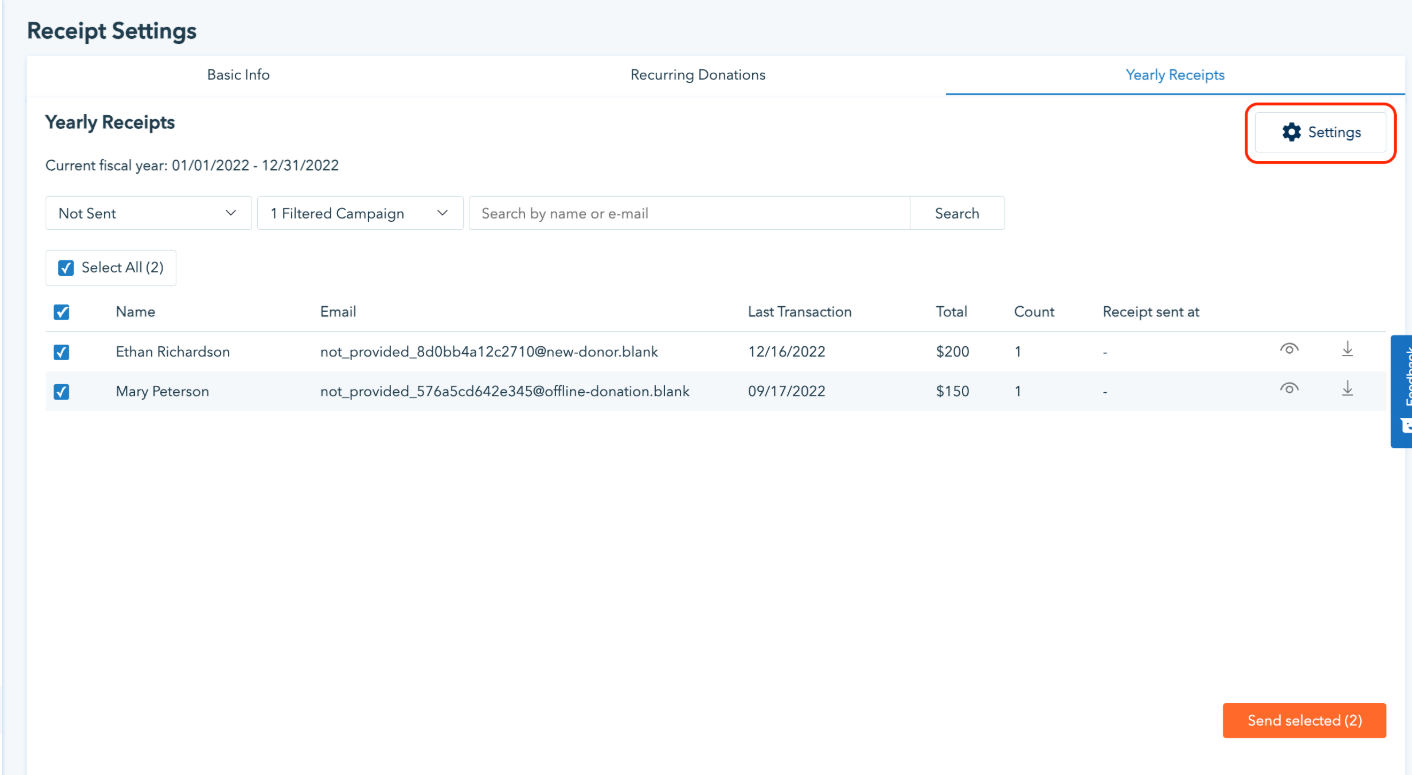Image resolution: width=1412 pixels, height=775 pixels.
Task: Deselect Mary Peterson's row checkbox
Action: (61, 392)
